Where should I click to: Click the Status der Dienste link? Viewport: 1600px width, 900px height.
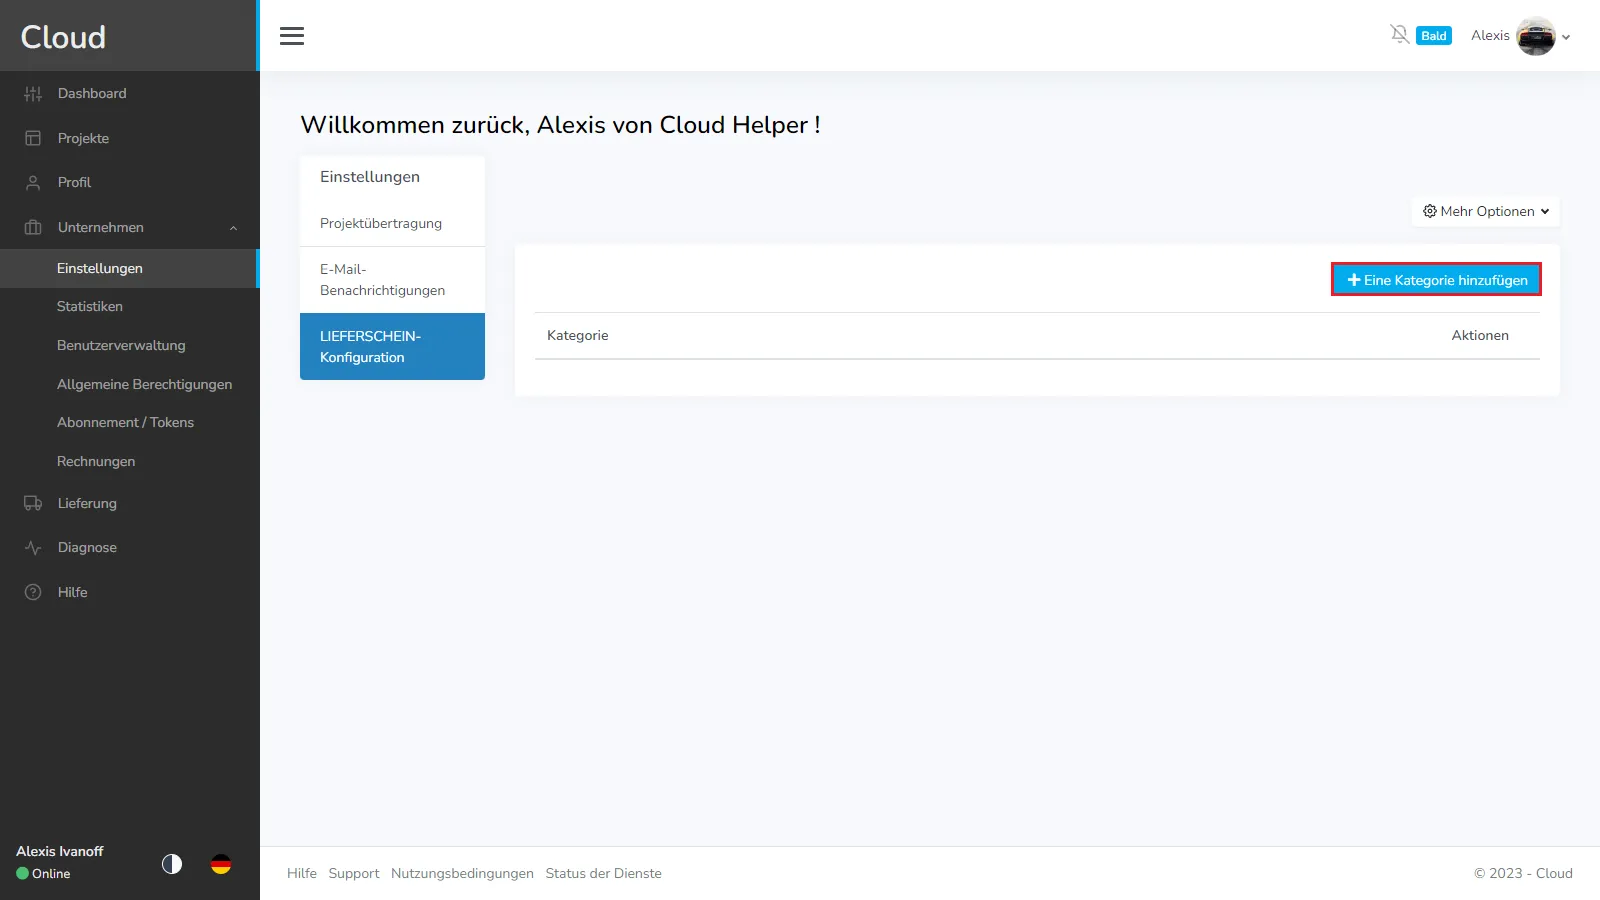(x=603, y=873)
